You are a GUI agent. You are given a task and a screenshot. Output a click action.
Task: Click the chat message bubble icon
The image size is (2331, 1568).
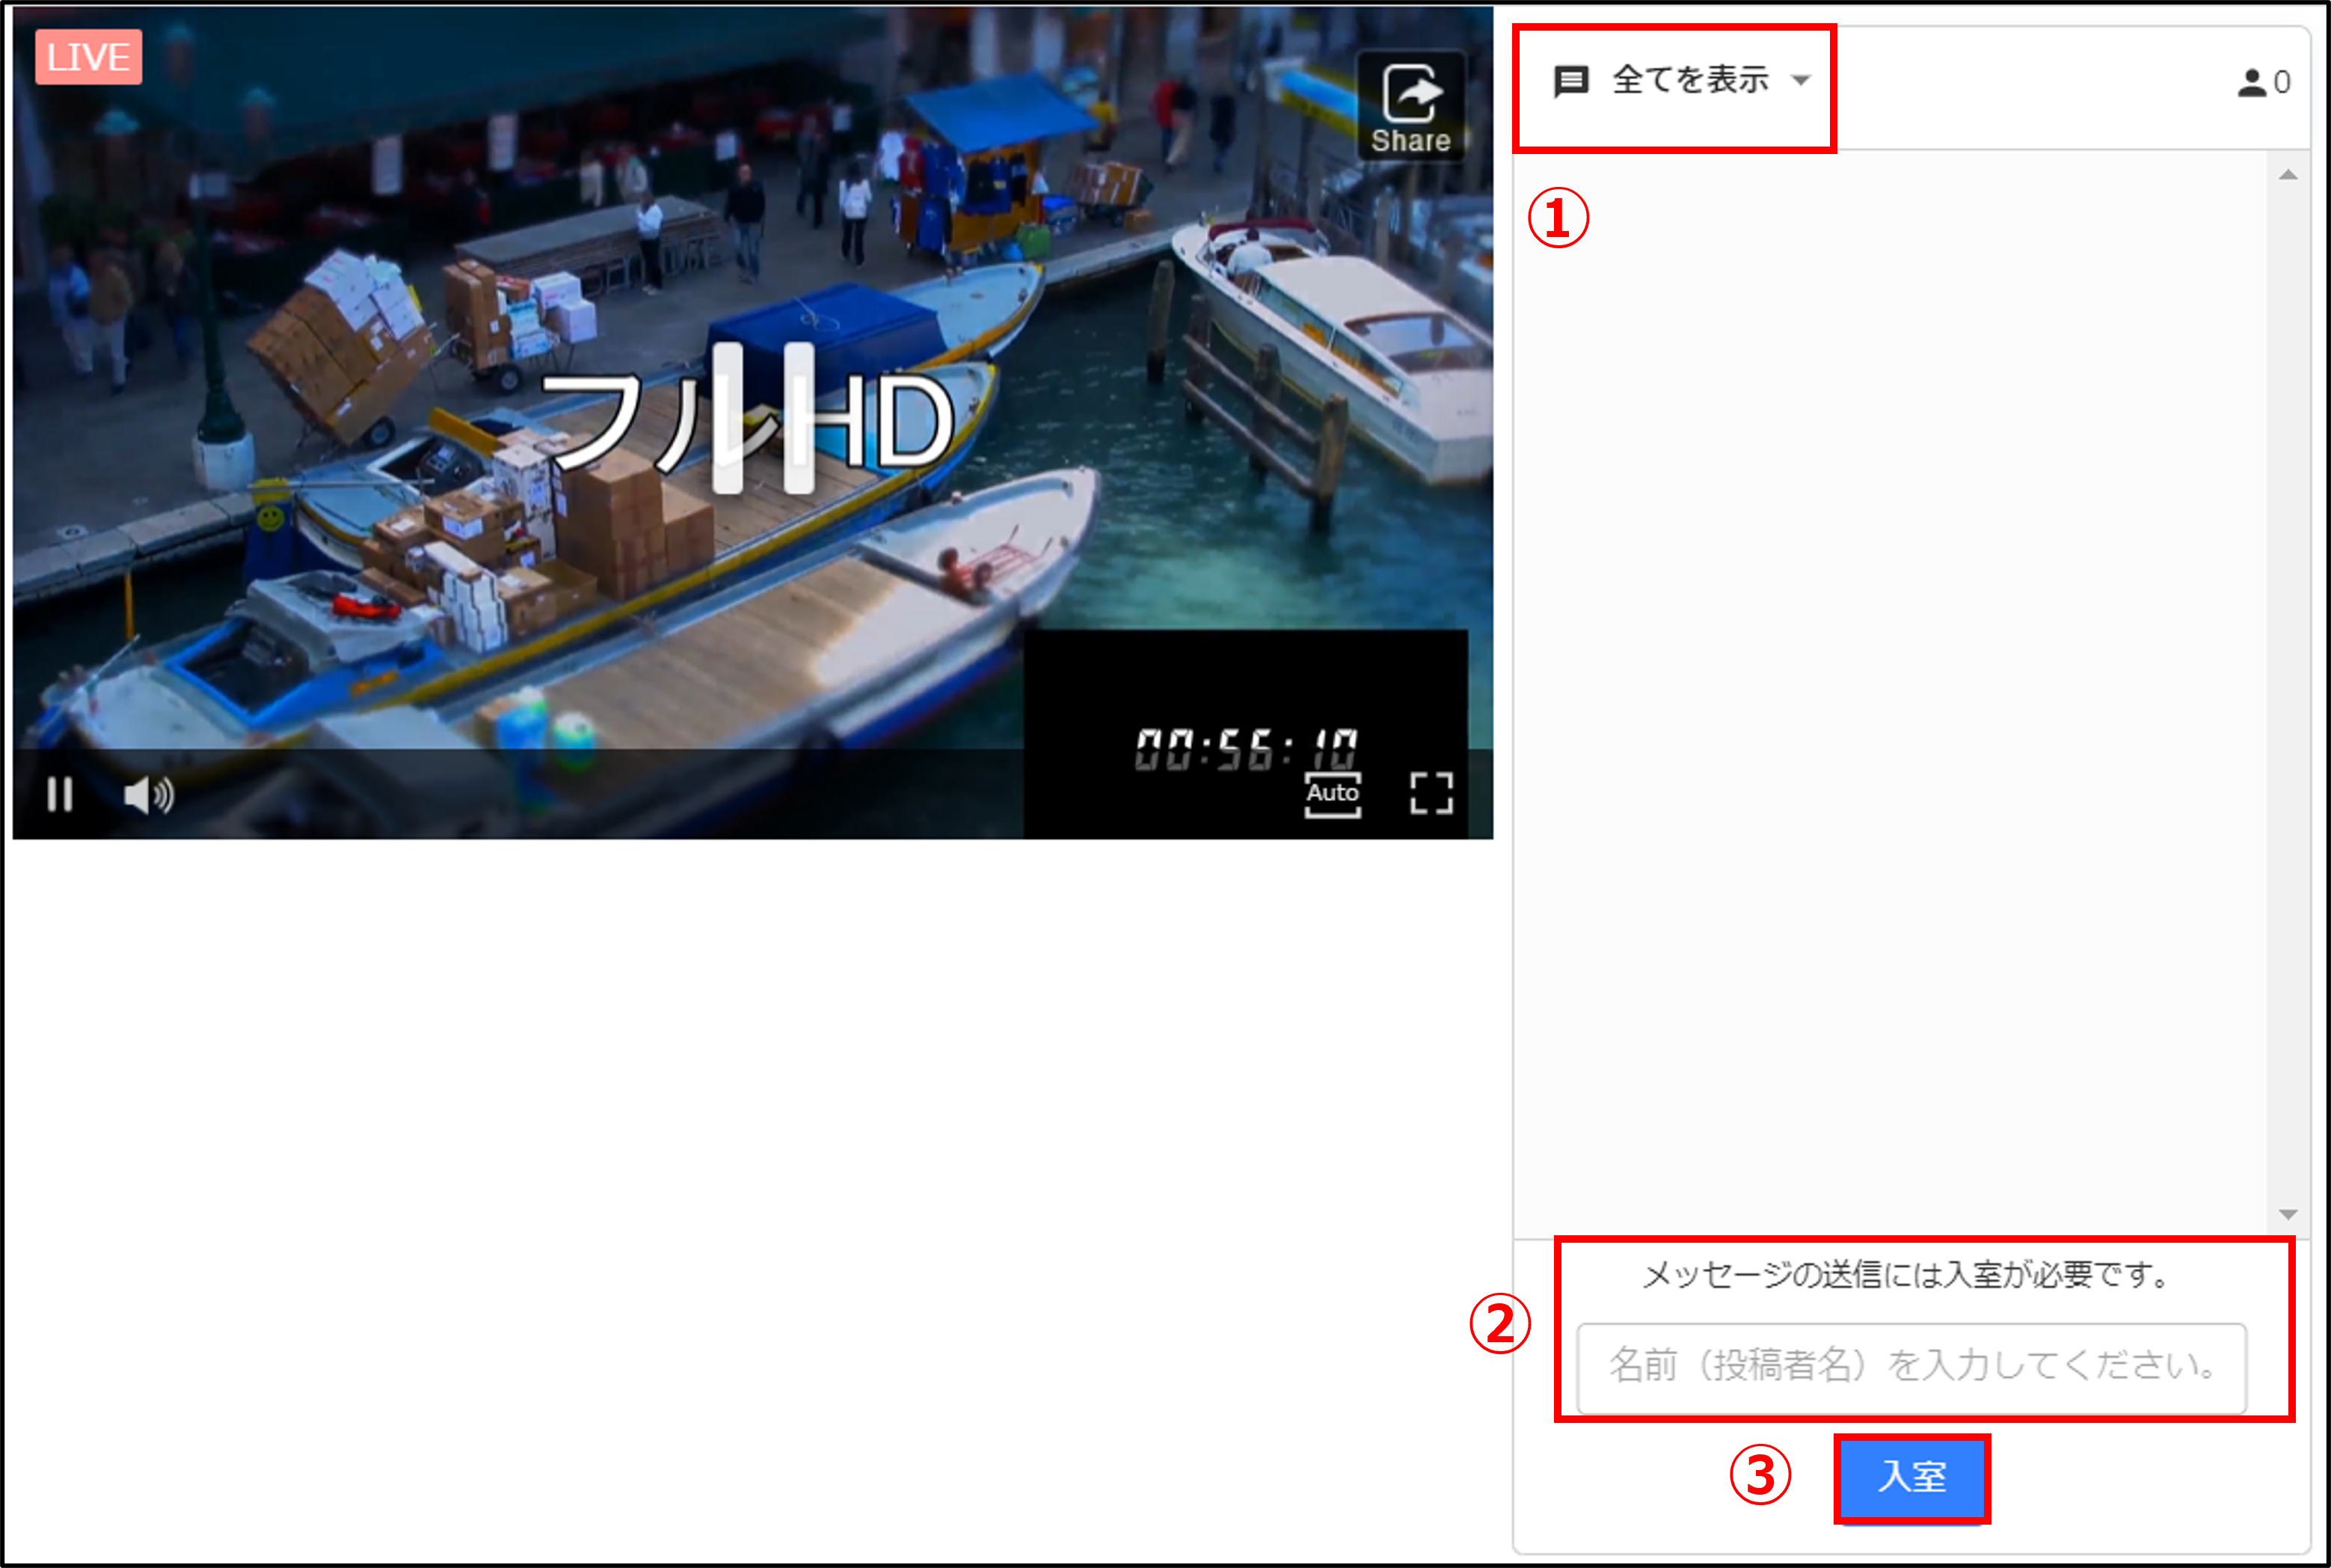(x=1571, y=81)
